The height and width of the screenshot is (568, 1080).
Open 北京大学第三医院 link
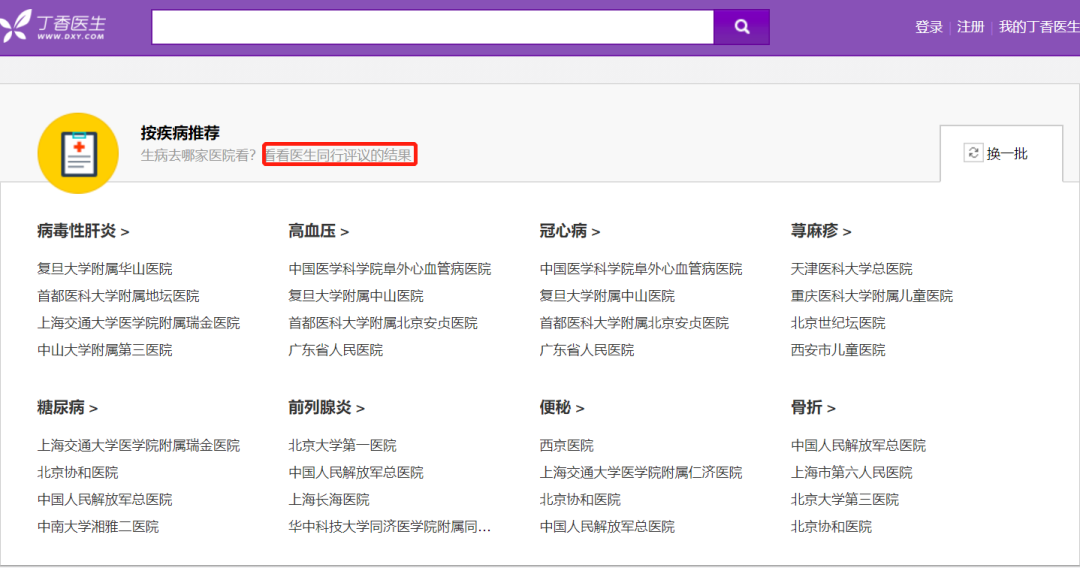(x=845, y=499)
